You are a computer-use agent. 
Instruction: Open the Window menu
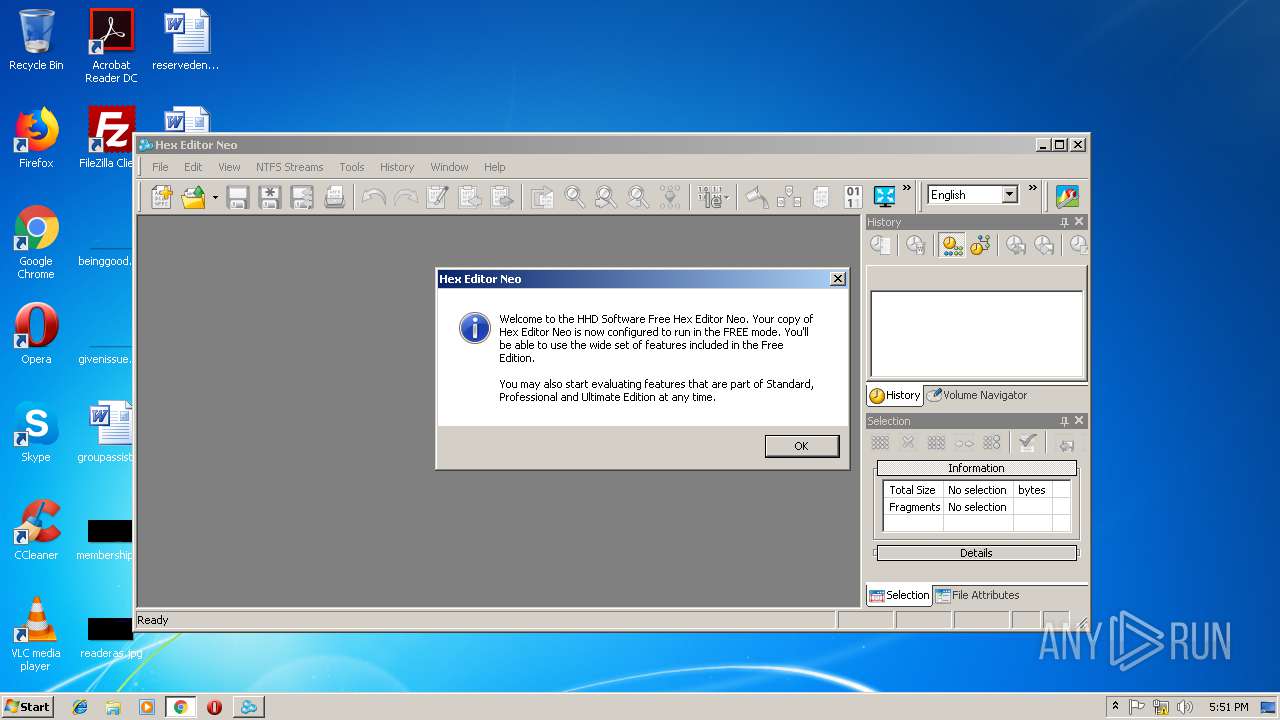click(x=449, y=167)
